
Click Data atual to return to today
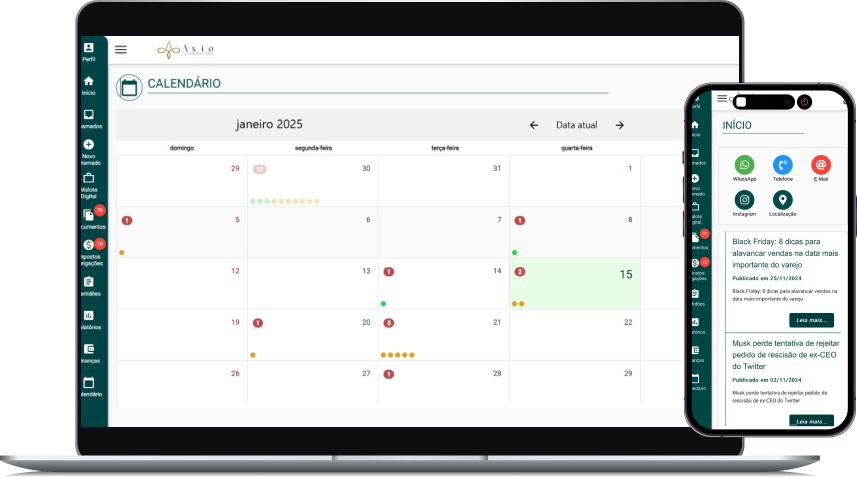(x=577, y=125)
